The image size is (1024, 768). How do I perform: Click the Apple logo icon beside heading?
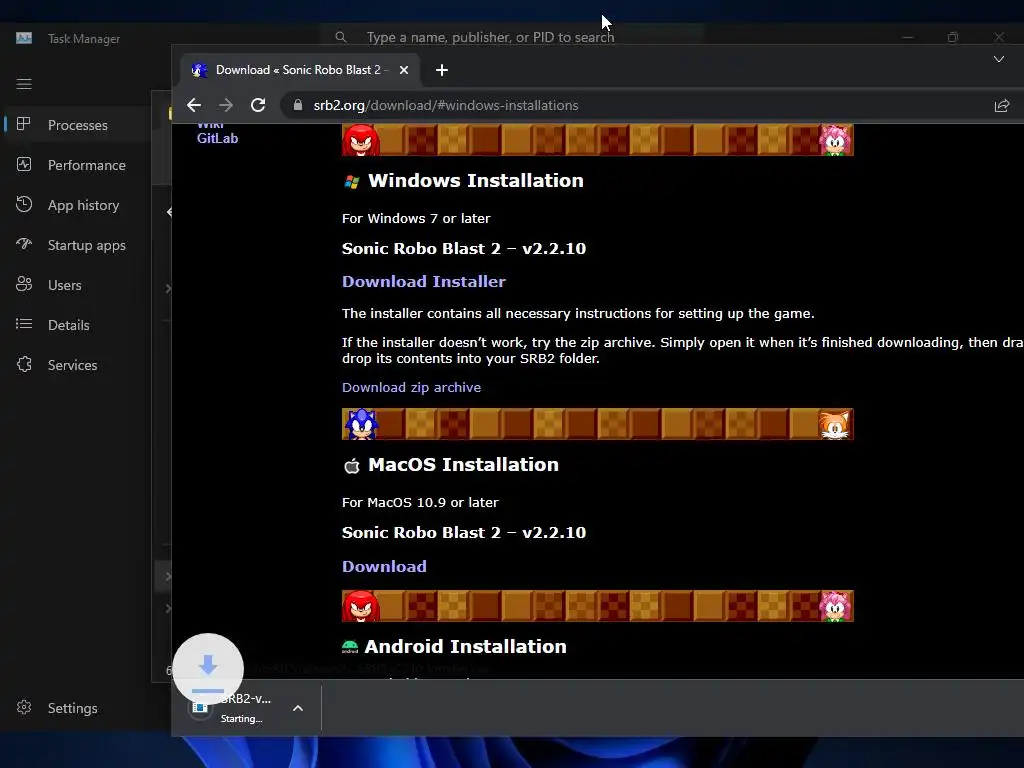[x=351, y=466]
